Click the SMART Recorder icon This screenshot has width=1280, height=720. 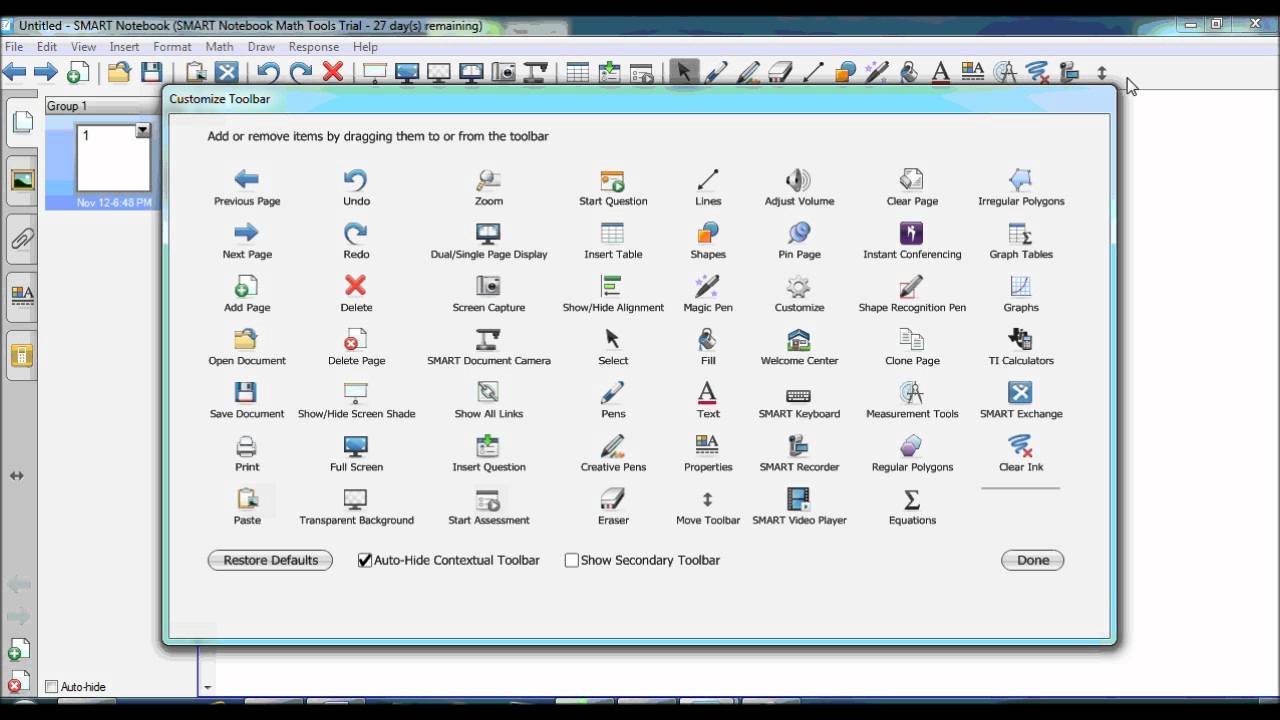pyautogui.click(x=798, y=445)
